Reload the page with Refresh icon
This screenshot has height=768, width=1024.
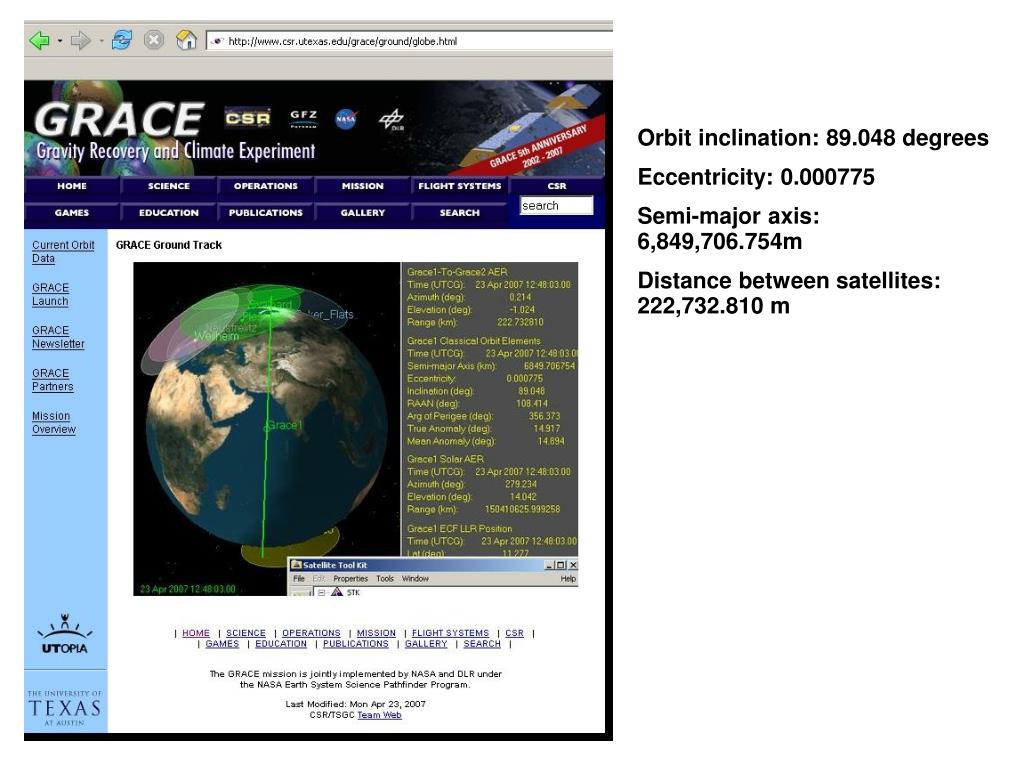121,40
